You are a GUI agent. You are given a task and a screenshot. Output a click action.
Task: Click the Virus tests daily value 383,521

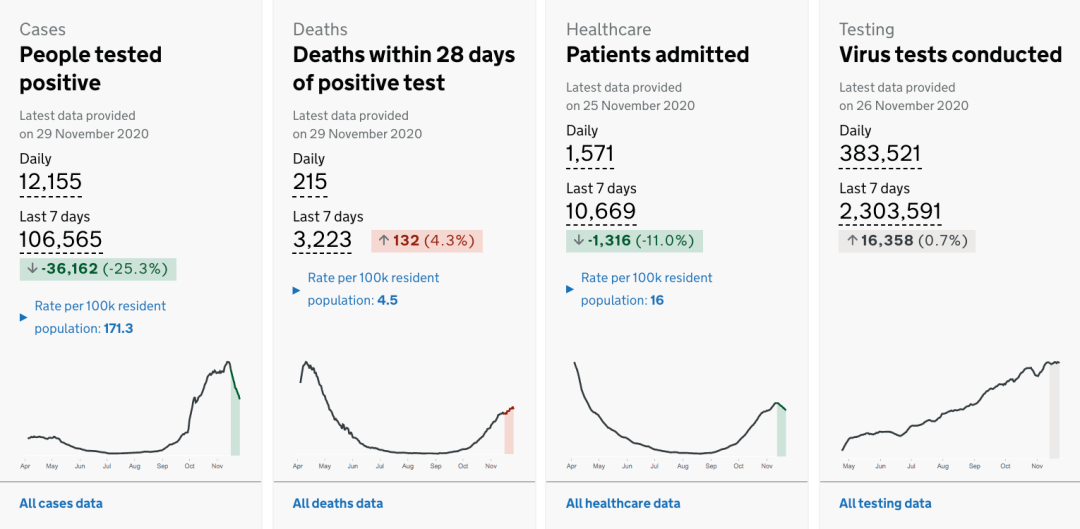(880, 154)
